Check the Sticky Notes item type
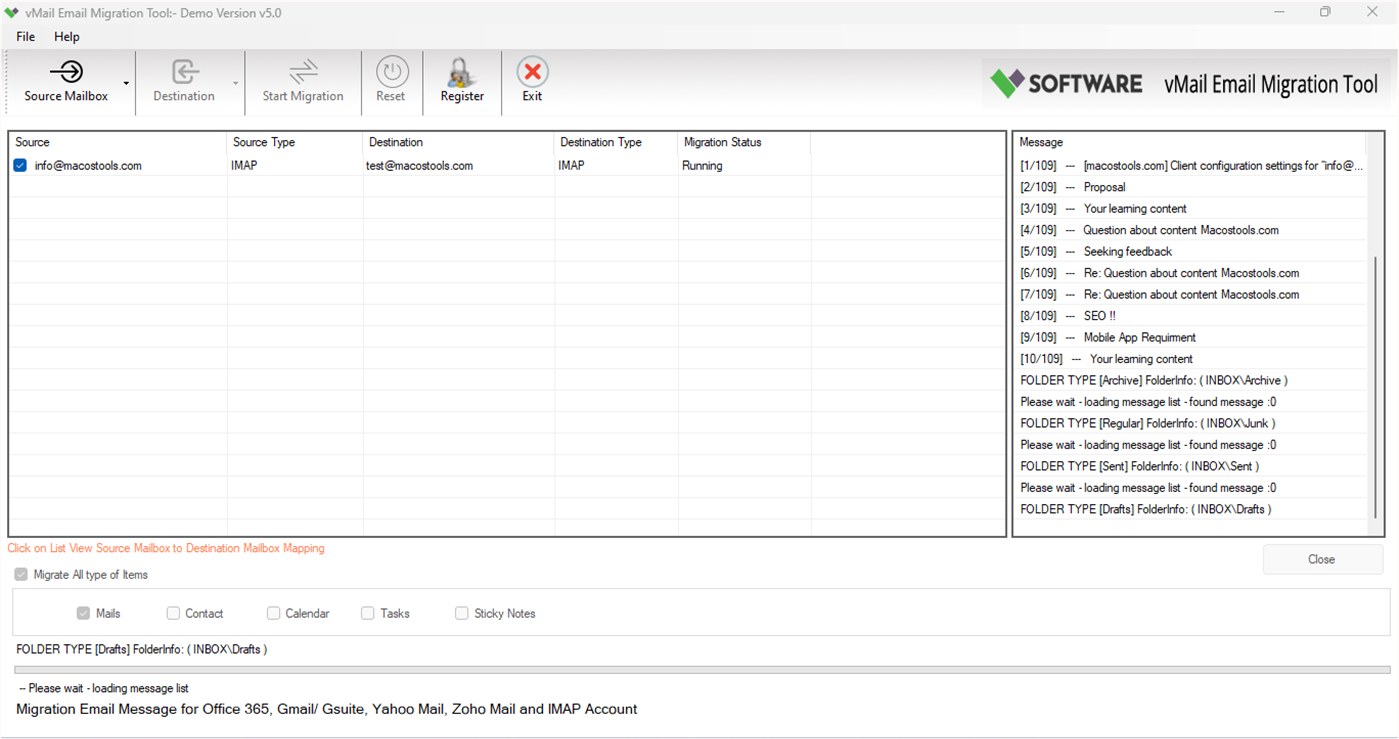Image resolution: width=1399 pixels, height=739 pixels. (x=462, y=613)
